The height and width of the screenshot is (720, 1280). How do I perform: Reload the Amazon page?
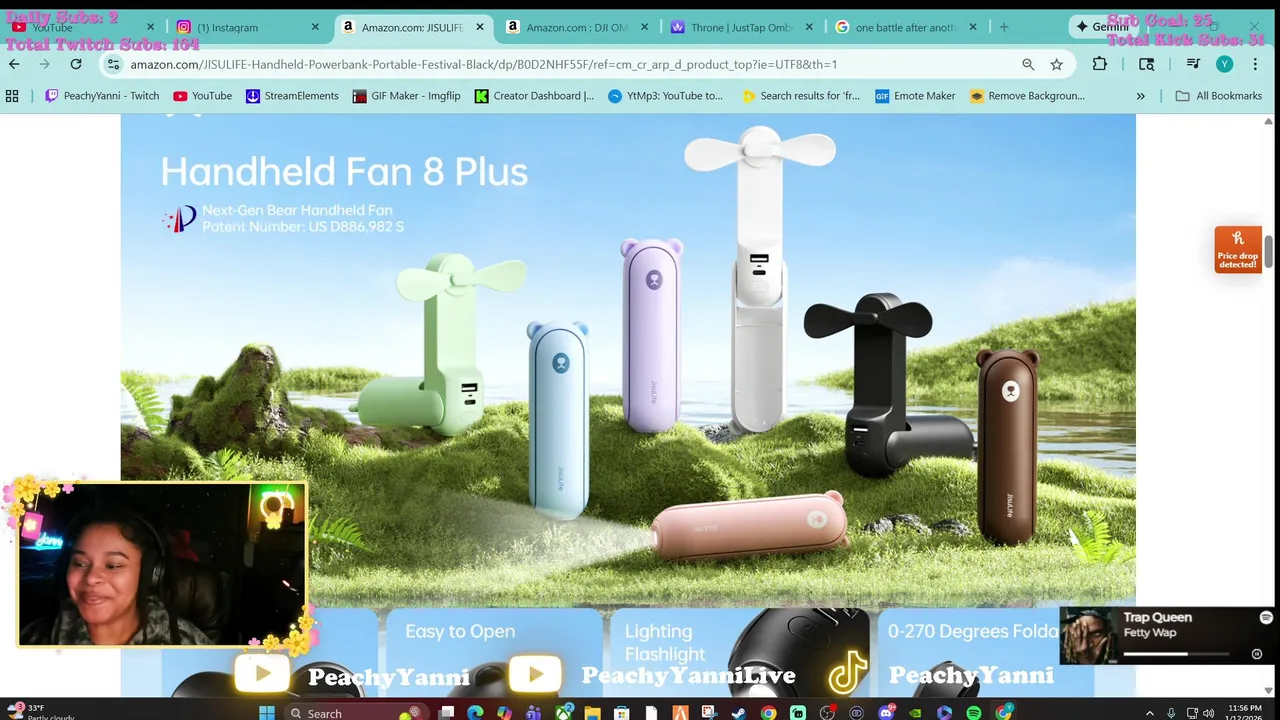pos(76,64)
